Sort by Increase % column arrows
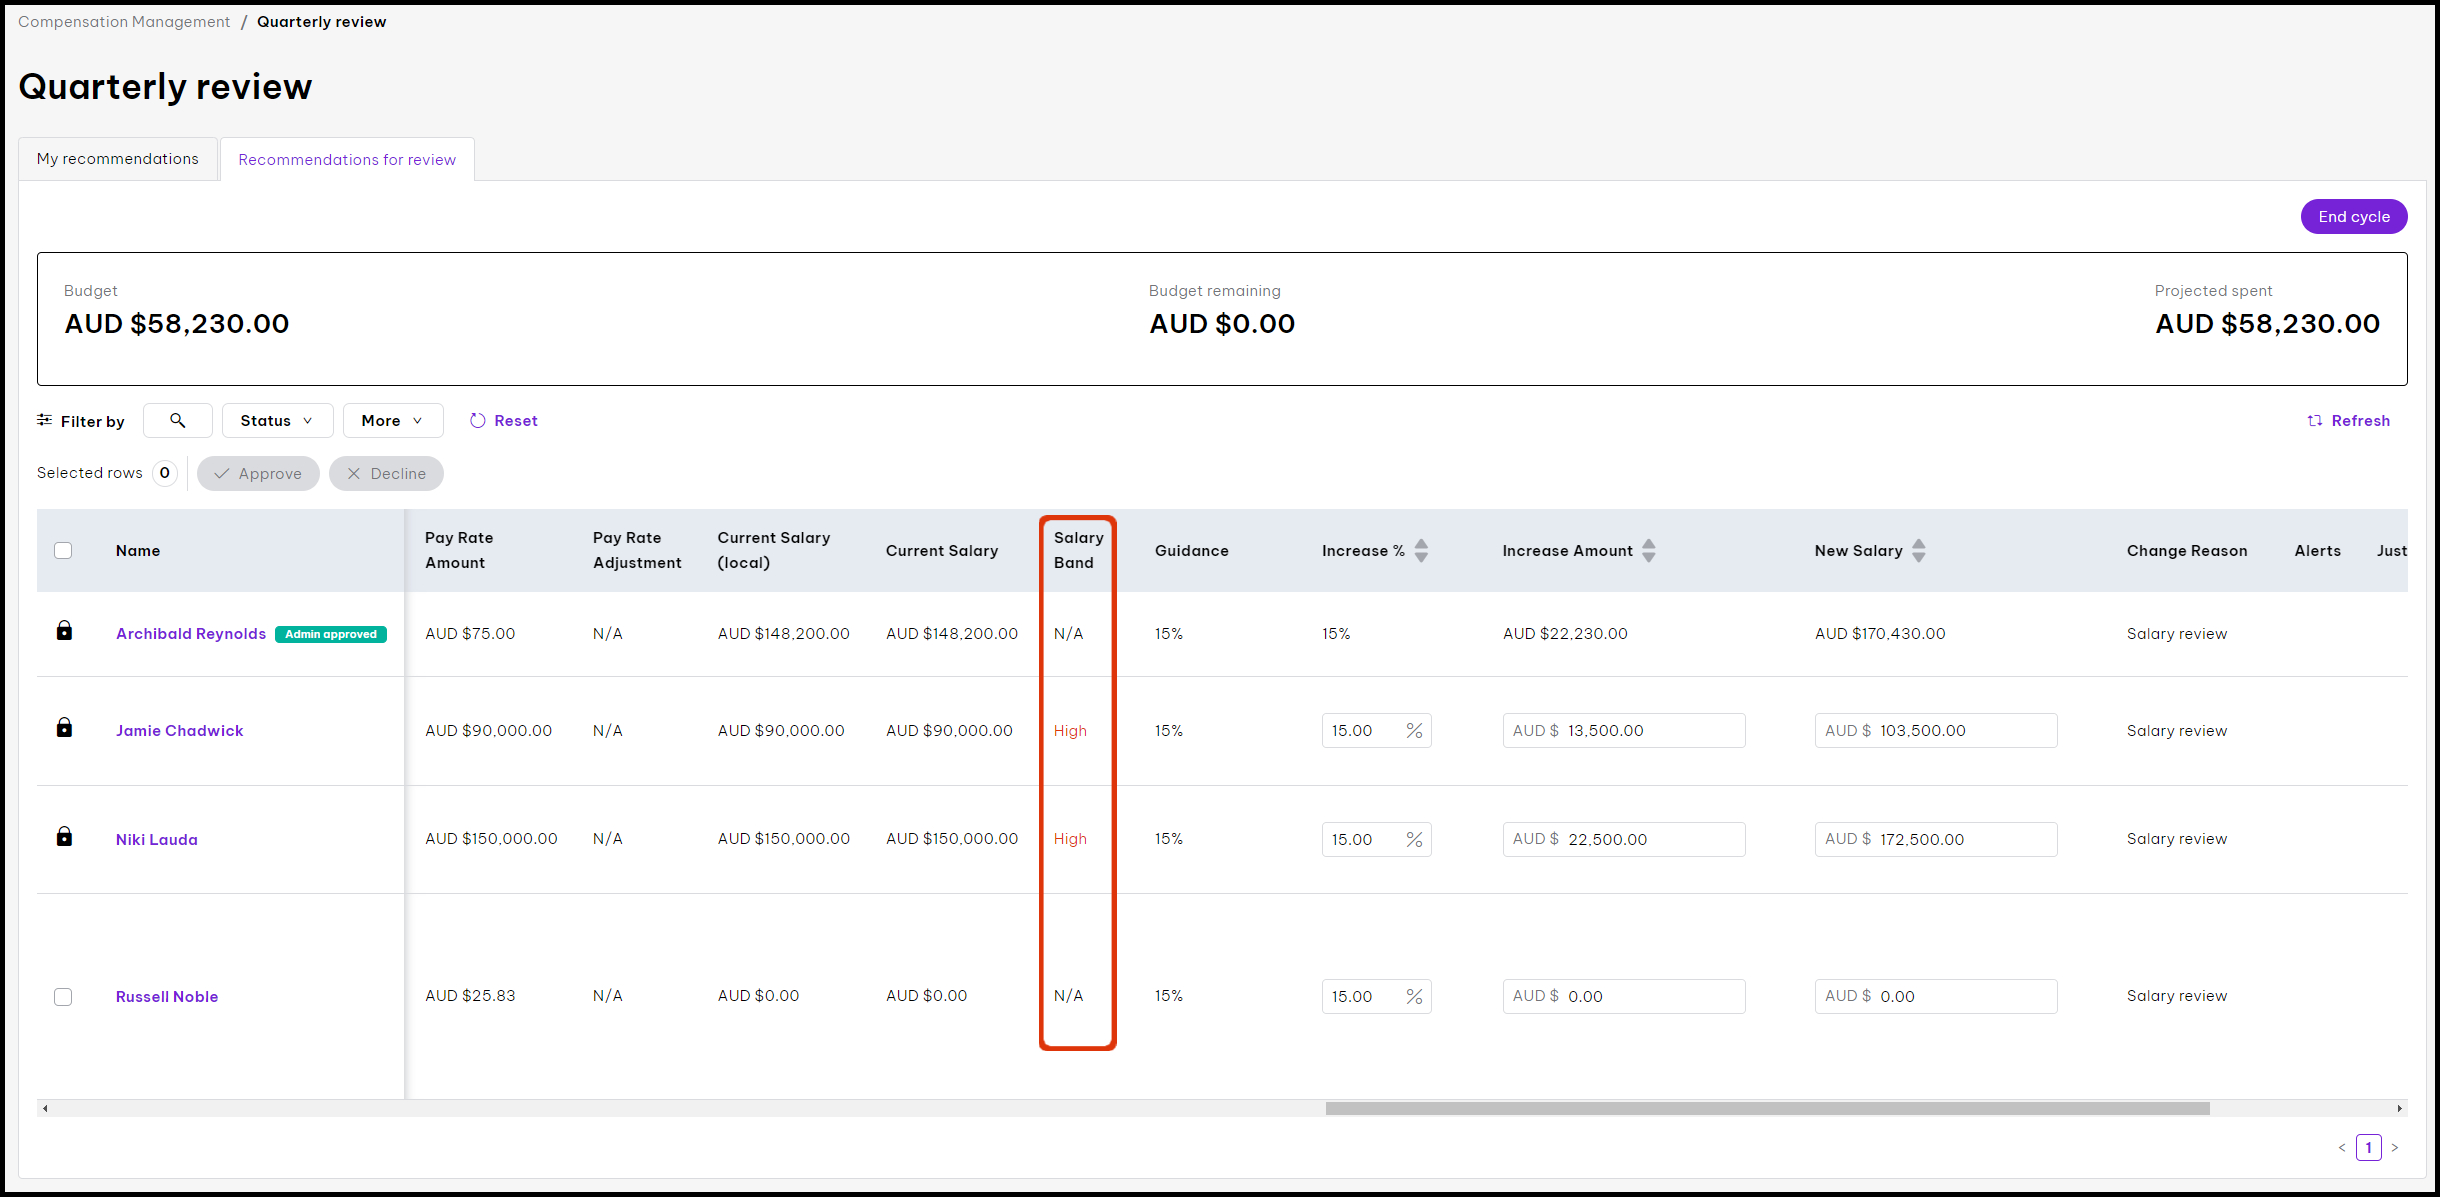Screen dimensions: 2440x1197 [1421, 551]
